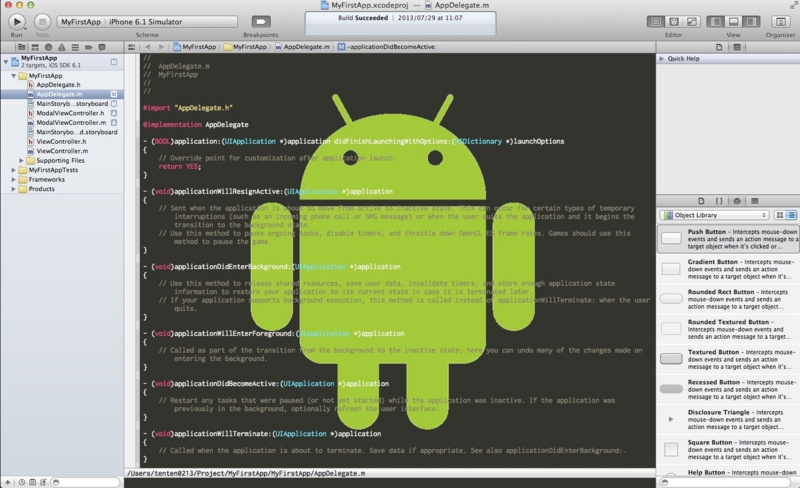Screen dimensions: 800x488
Task: Open the Organizer window
Action: pyautogui.click(x=780, y=21)
